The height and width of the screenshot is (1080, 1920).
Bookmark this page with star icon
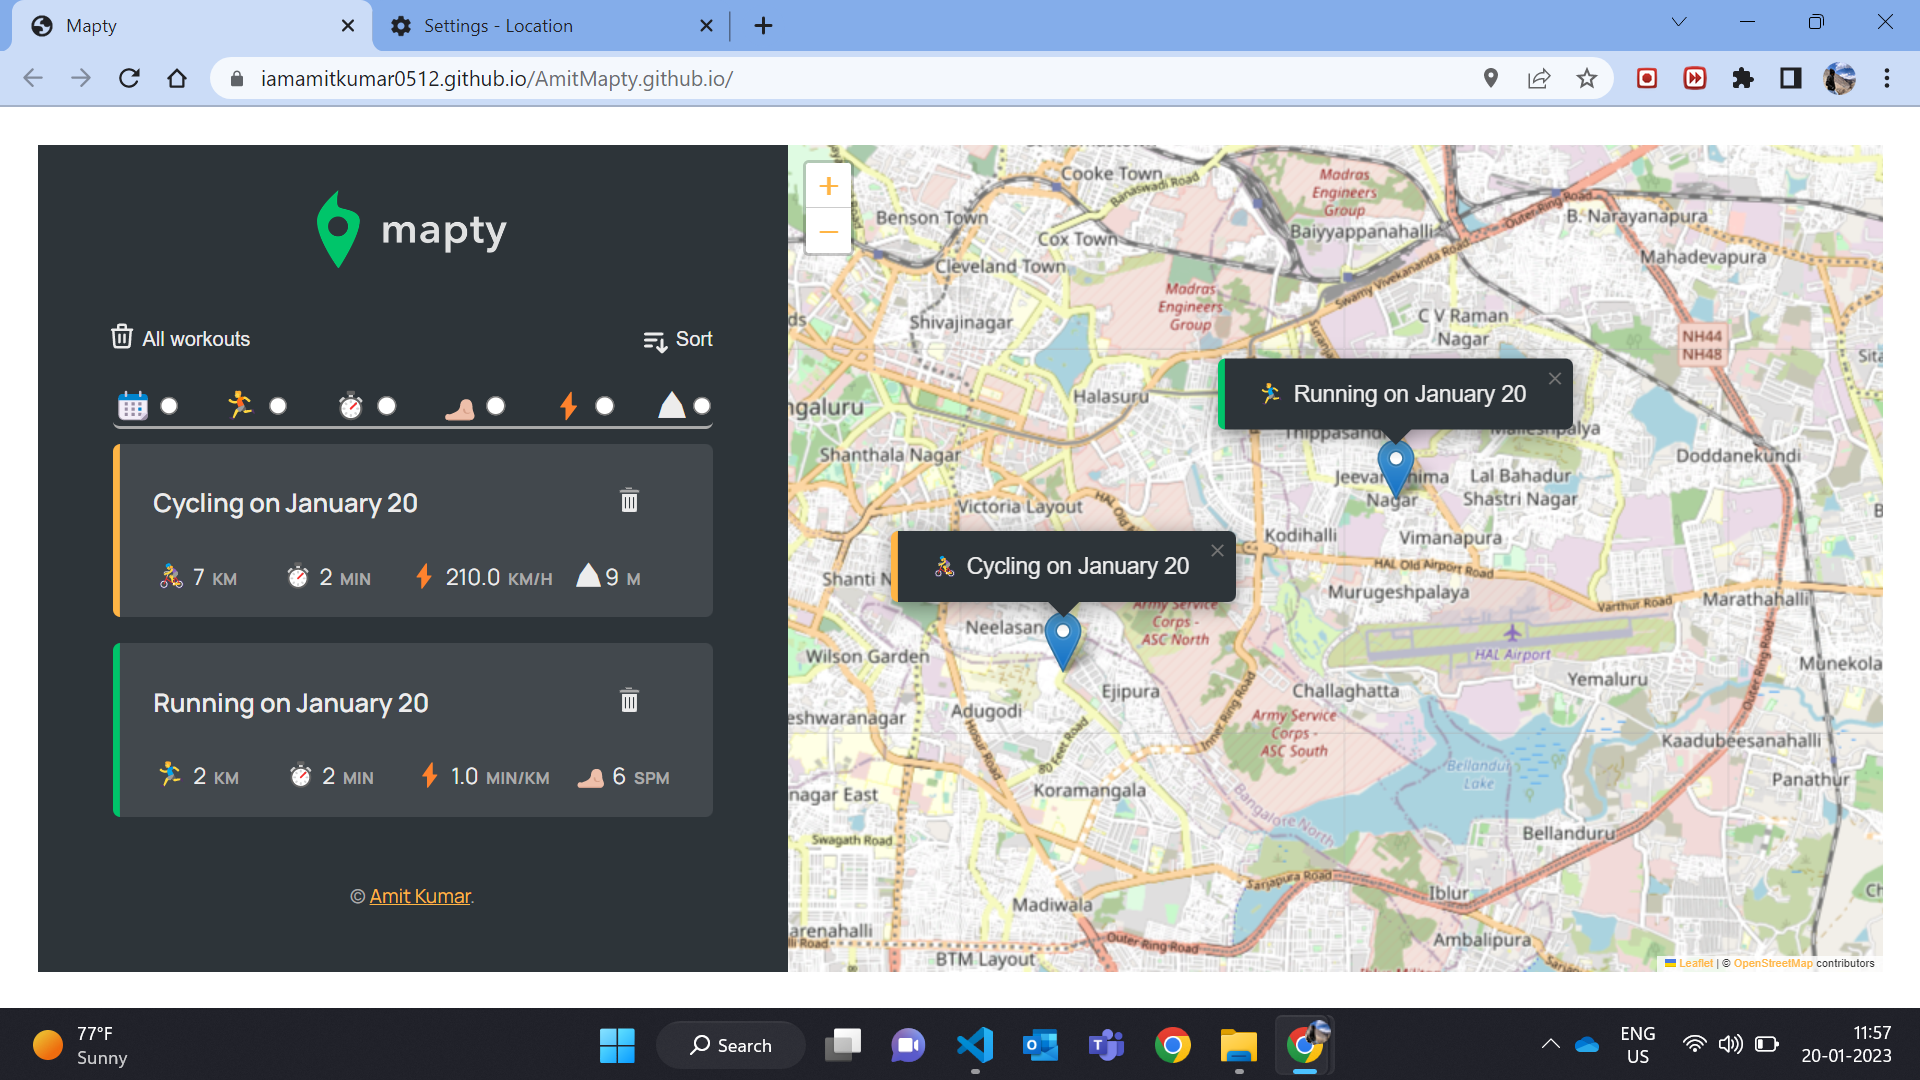click(x=1587, y=79)
